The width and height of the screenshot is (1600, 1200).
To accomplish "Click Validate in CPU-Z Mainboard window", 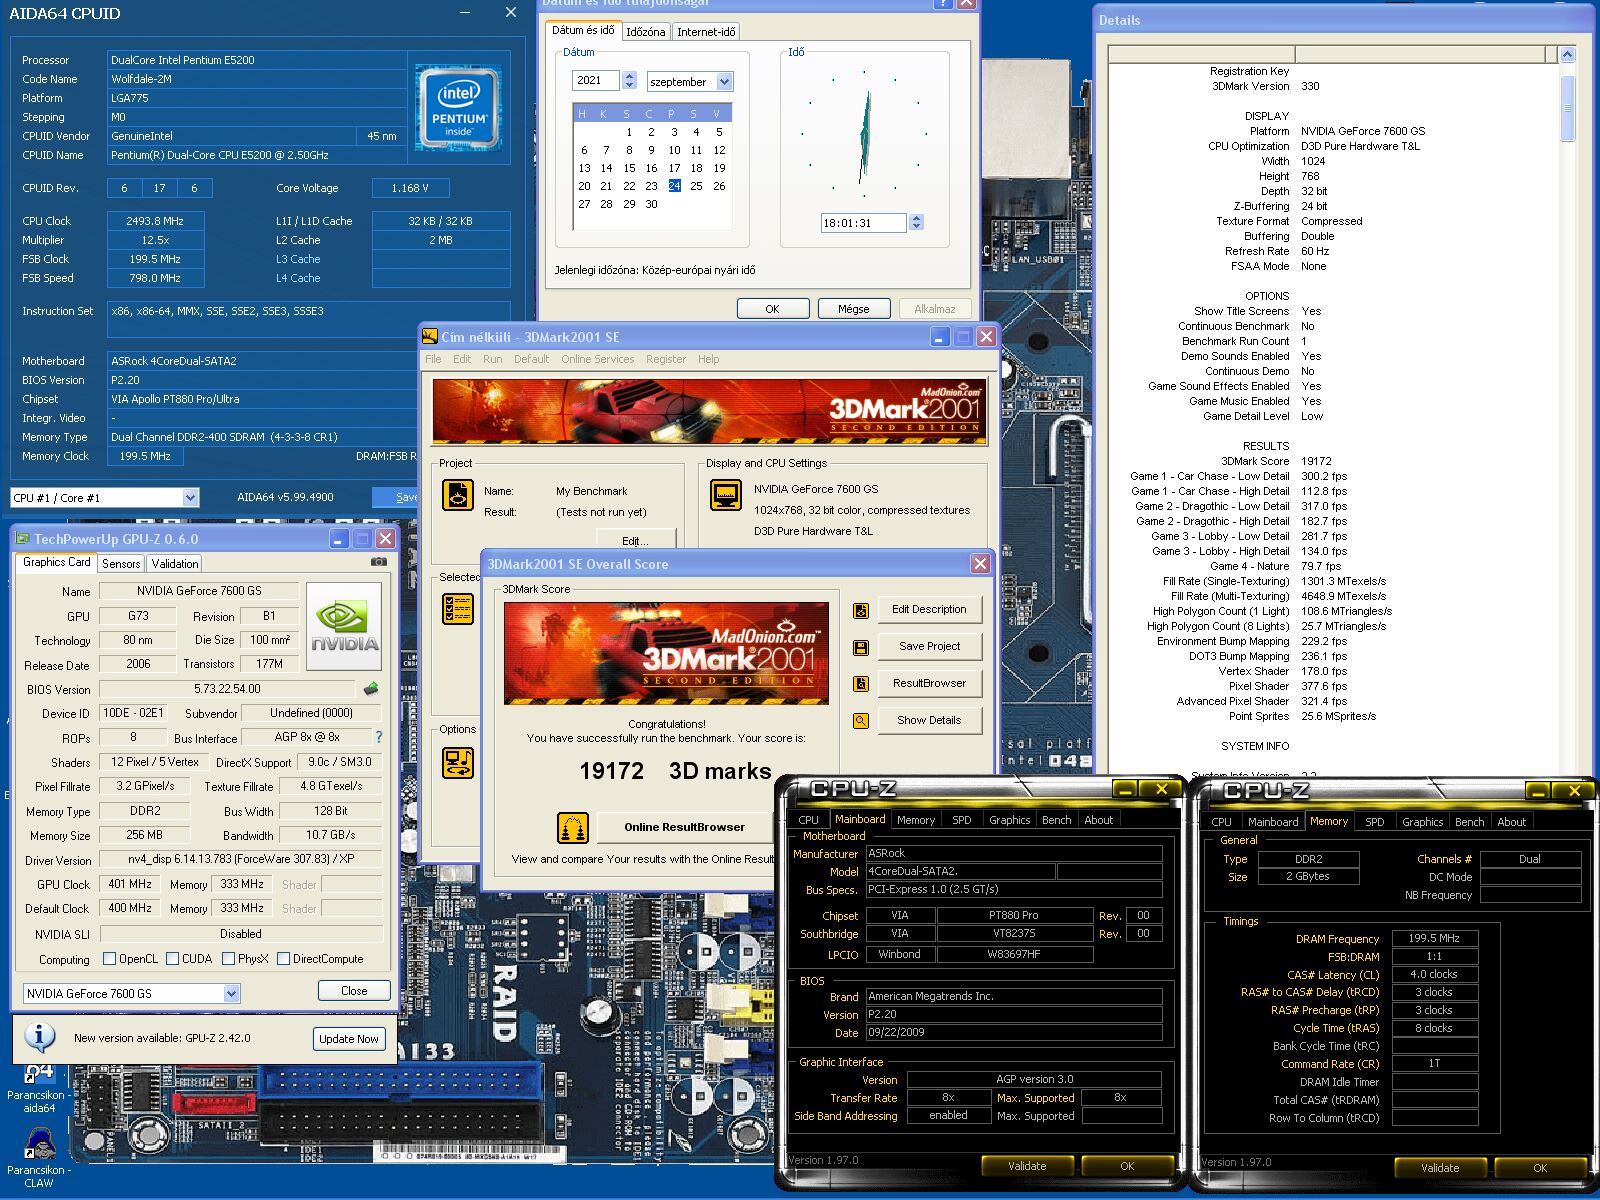I will [x=1027, y=1166].
